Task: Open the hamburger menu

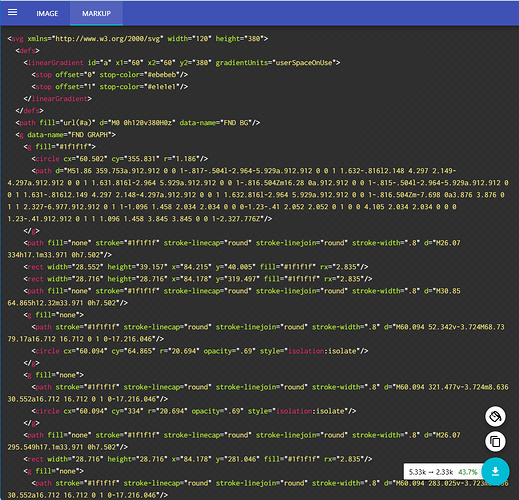Action: click(12, 12)
